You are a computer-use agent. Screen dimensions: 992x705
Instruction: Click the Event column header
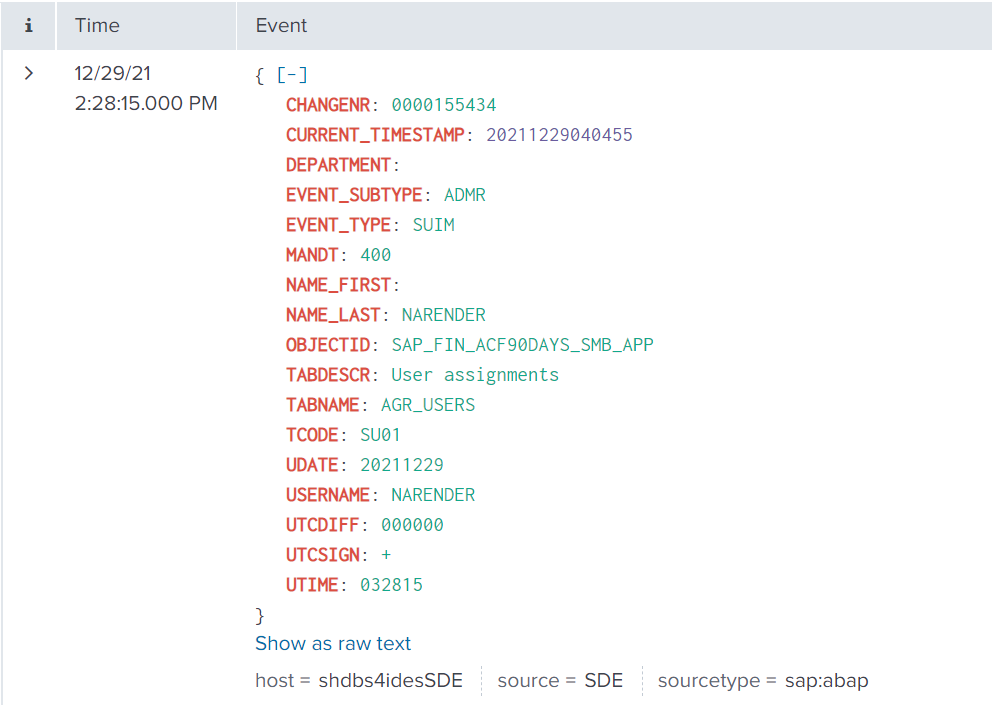point(282,26)
